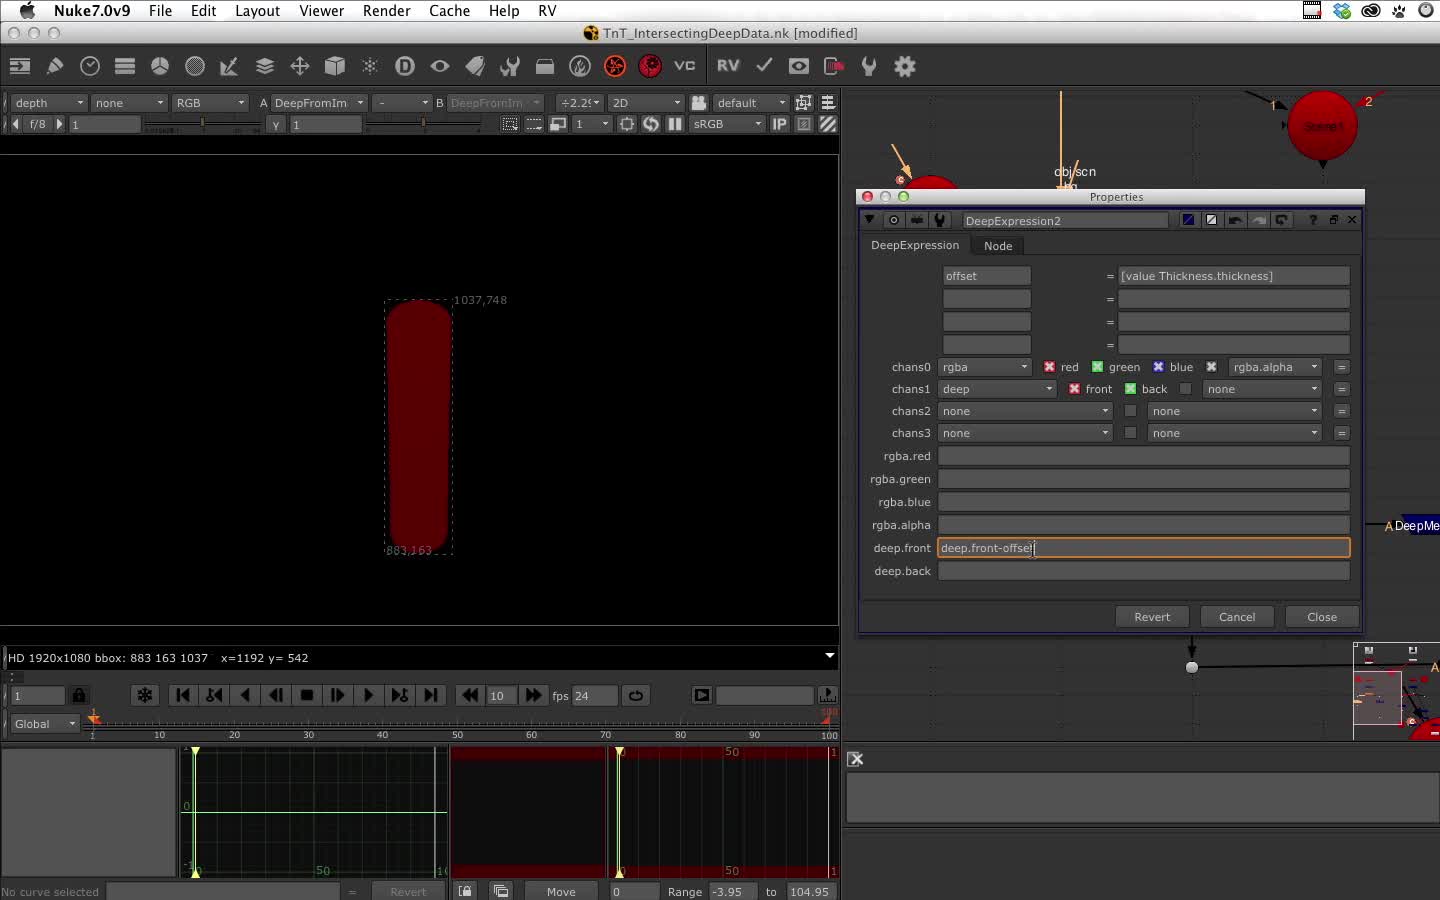Click the RV toolbar icon
The image size is (1440, 900).
[728, 66]
